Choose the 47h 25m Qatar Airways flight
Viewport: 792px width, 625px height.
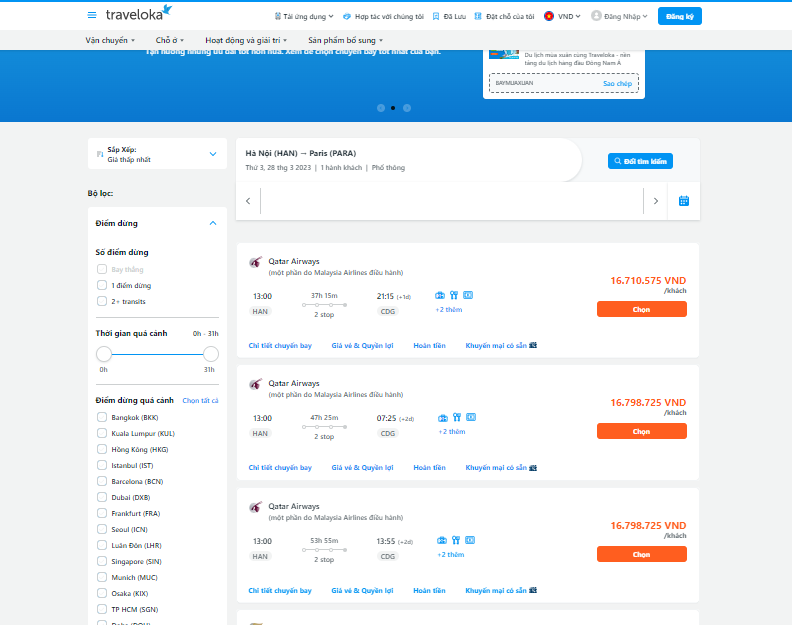(641, 431)
